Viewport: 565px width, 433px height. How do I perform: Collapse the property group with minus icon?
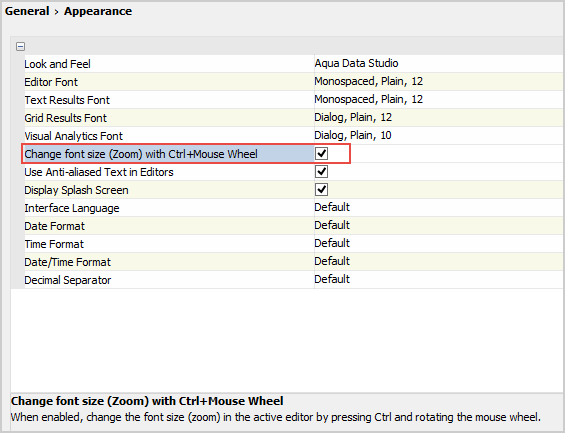click(21, 46)
